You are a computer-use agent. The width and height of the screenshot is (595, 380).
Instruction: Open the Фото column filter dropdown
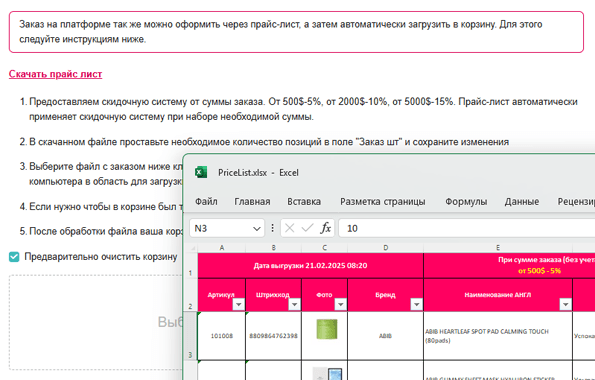[x=340, y=304]
